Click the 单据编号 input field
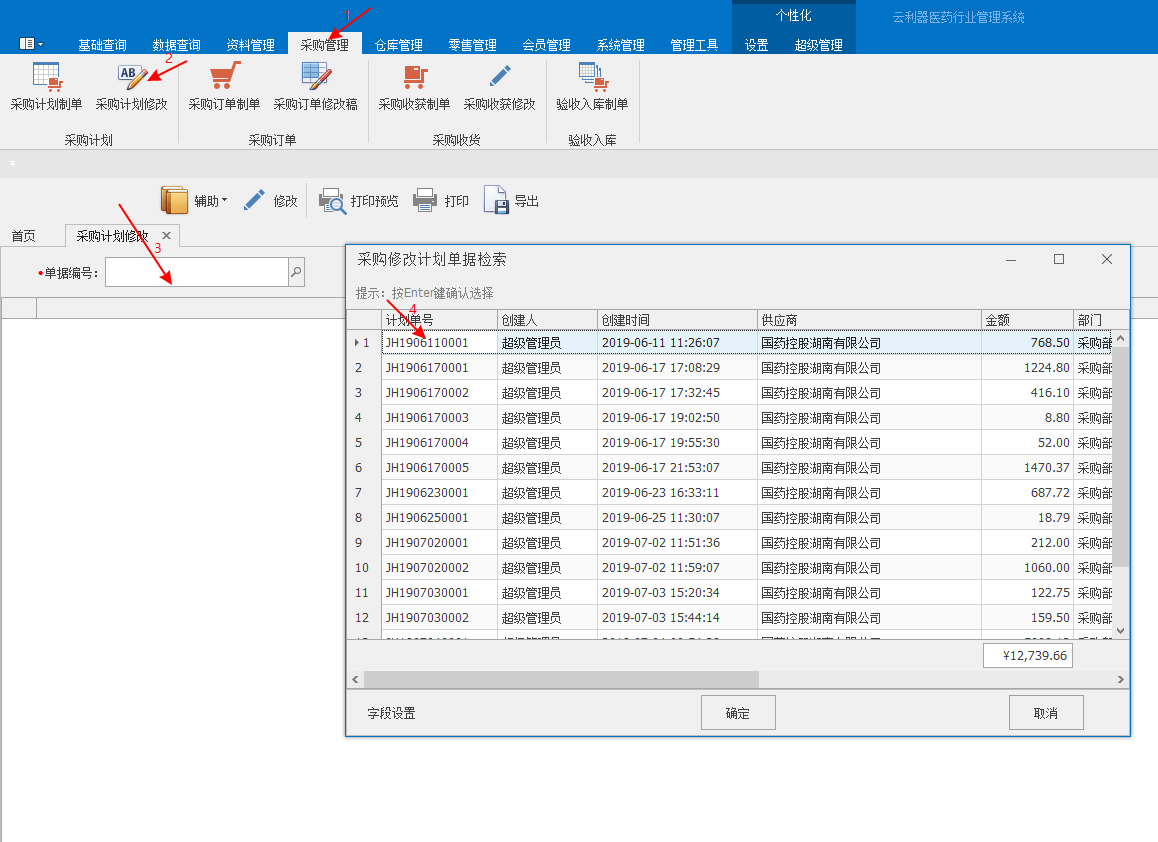This screenshot has width=1158, height=842. 196,272
